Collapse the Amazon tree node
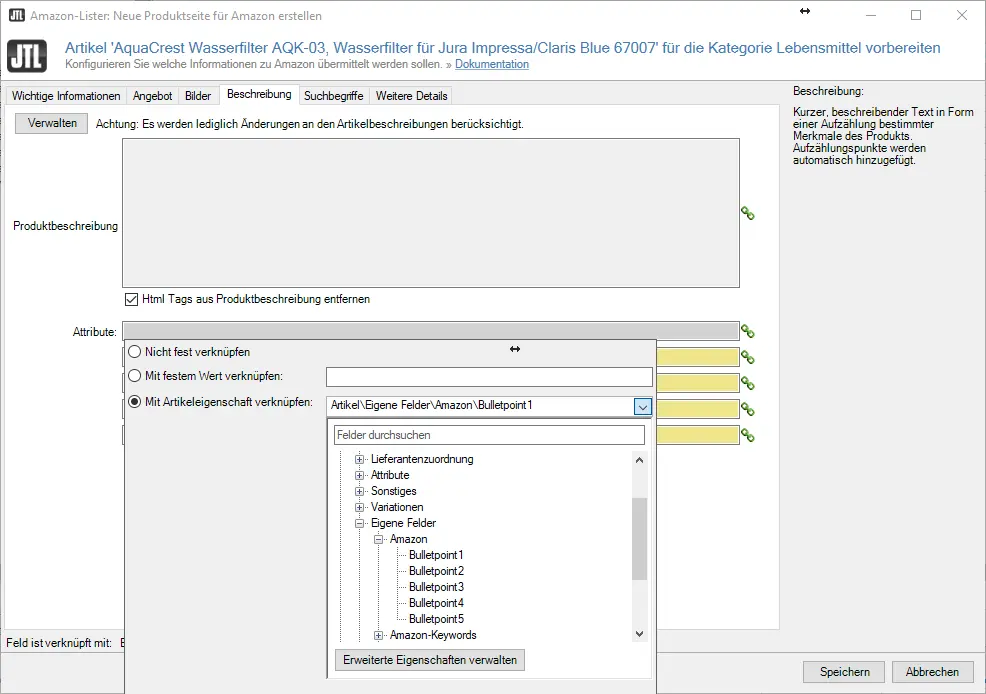 point(379,539)
